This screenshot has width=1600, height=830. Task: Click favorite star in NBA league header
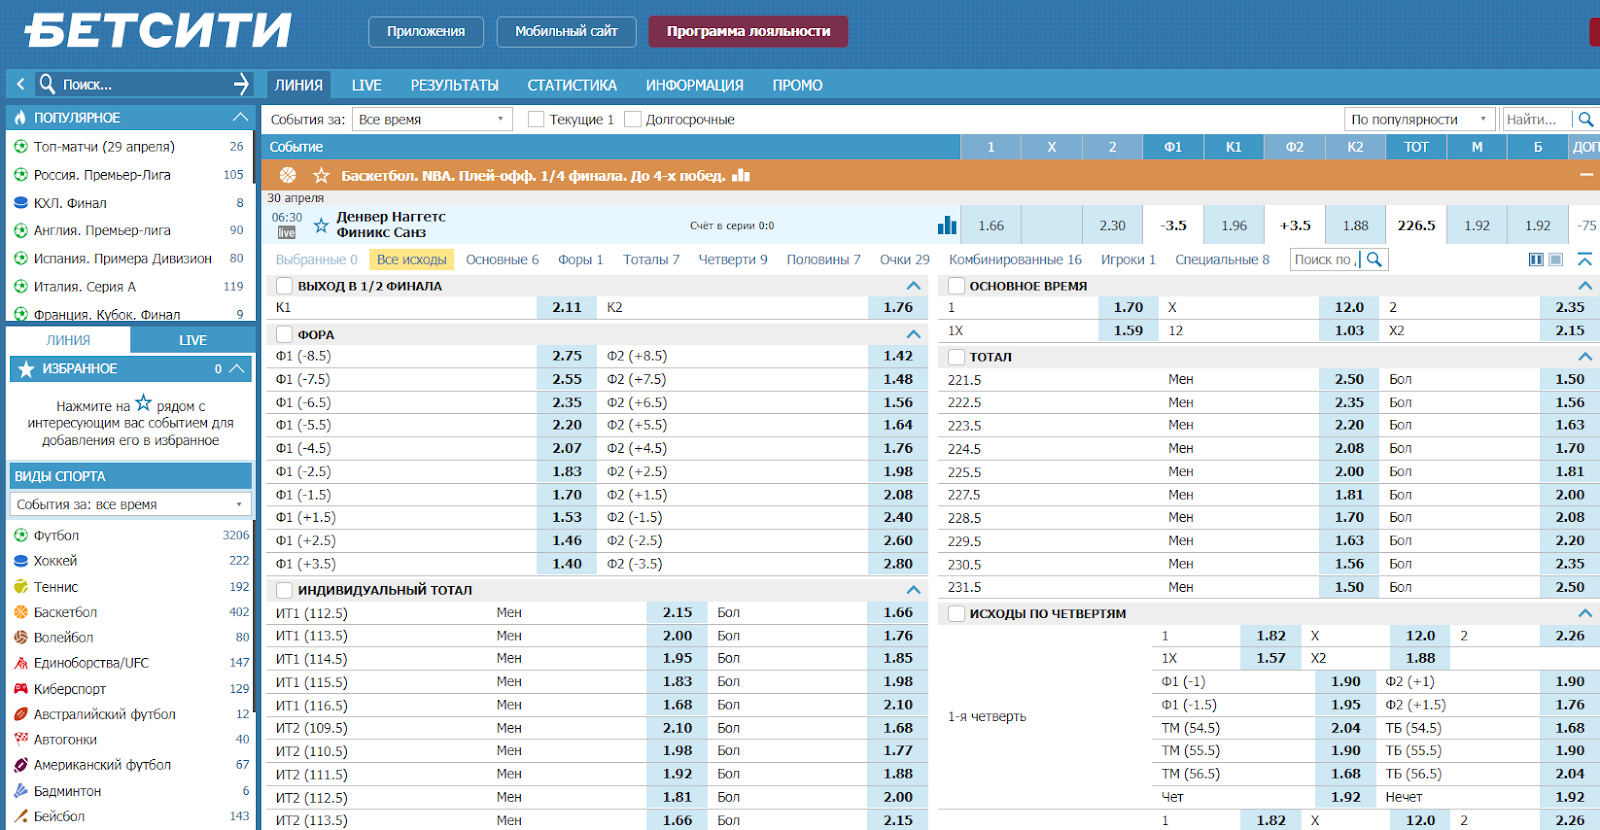coord(321,175)
